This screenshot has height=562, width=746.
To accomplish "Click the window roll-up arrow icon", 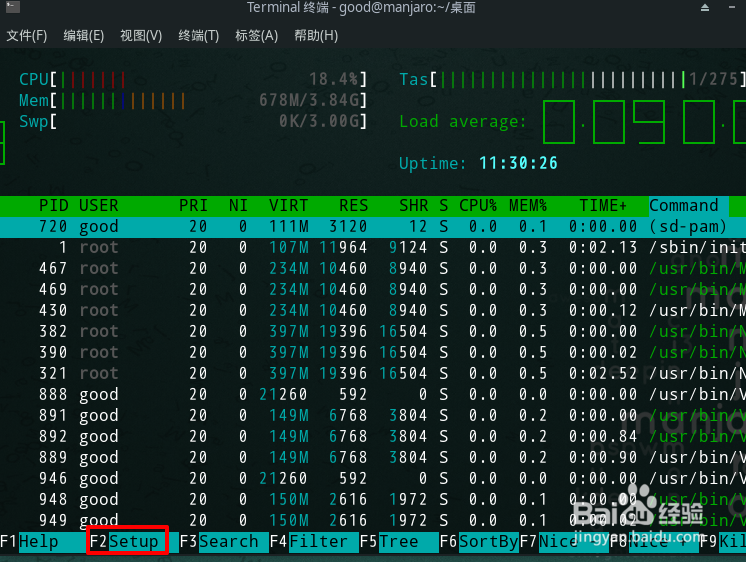I will coord(705,8).
